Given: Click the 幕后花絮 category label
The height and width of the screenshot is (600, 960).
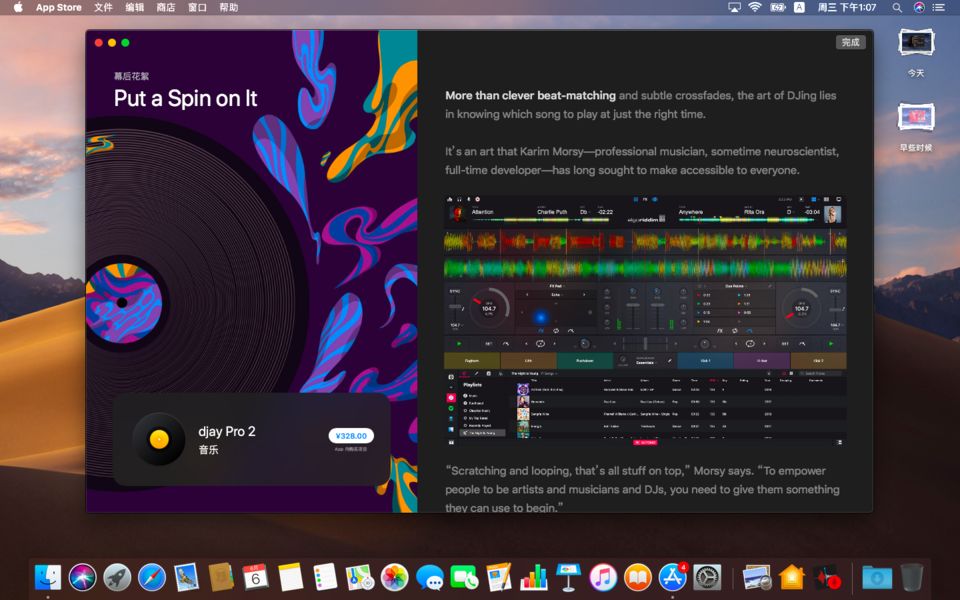Looking at the screenshot, I should 131,76.
